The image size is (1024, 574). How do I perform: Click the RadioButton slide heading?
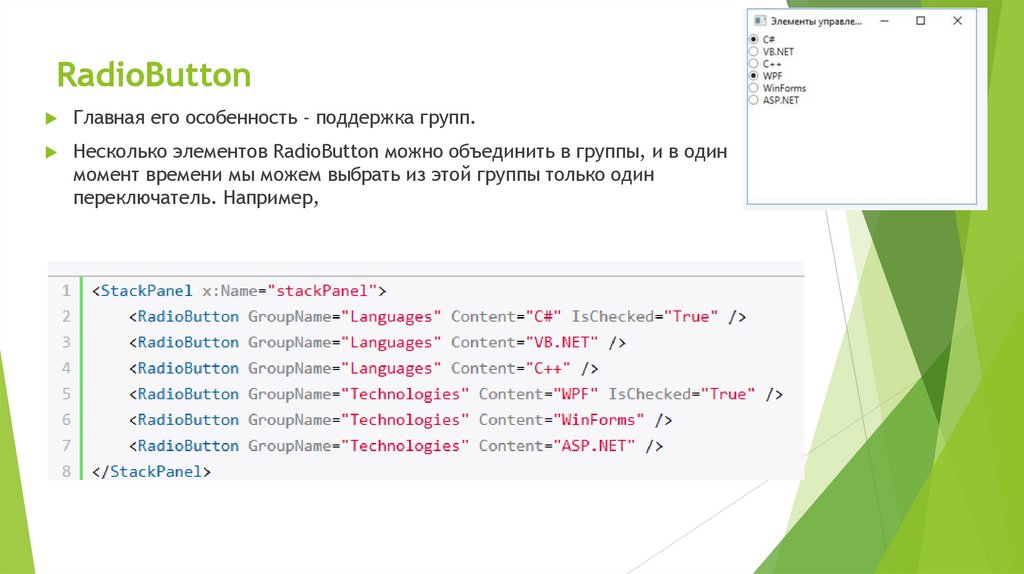(154, 74)
